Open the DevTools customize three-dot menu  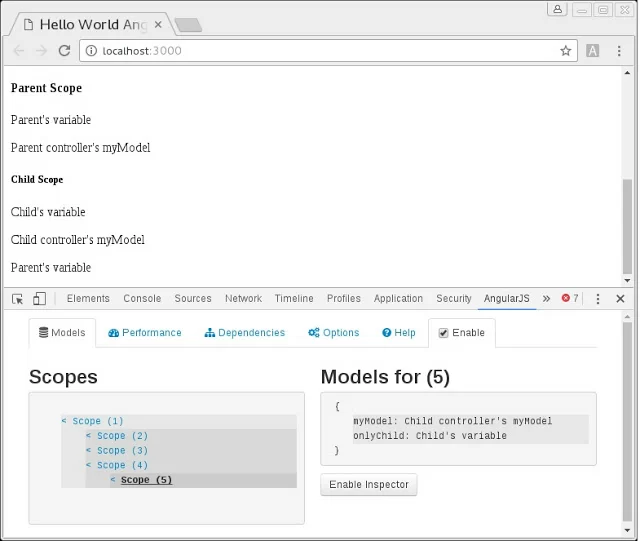click(598, 299)
